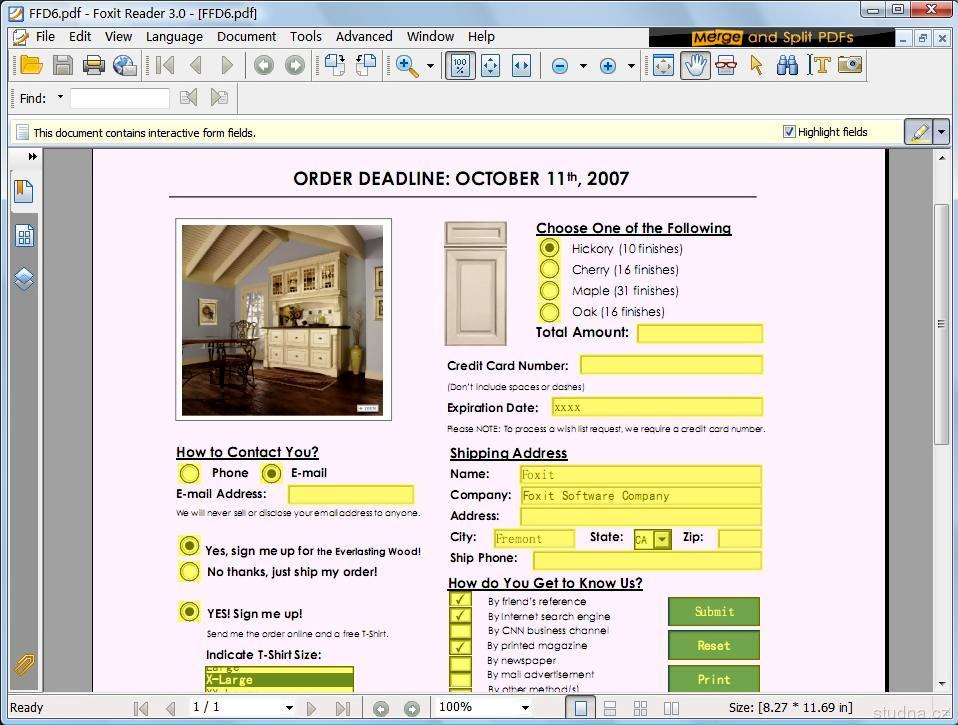The image size is (958, 725).
Task: Click the vertical scrollbar thumb
Action: (942, 324)
